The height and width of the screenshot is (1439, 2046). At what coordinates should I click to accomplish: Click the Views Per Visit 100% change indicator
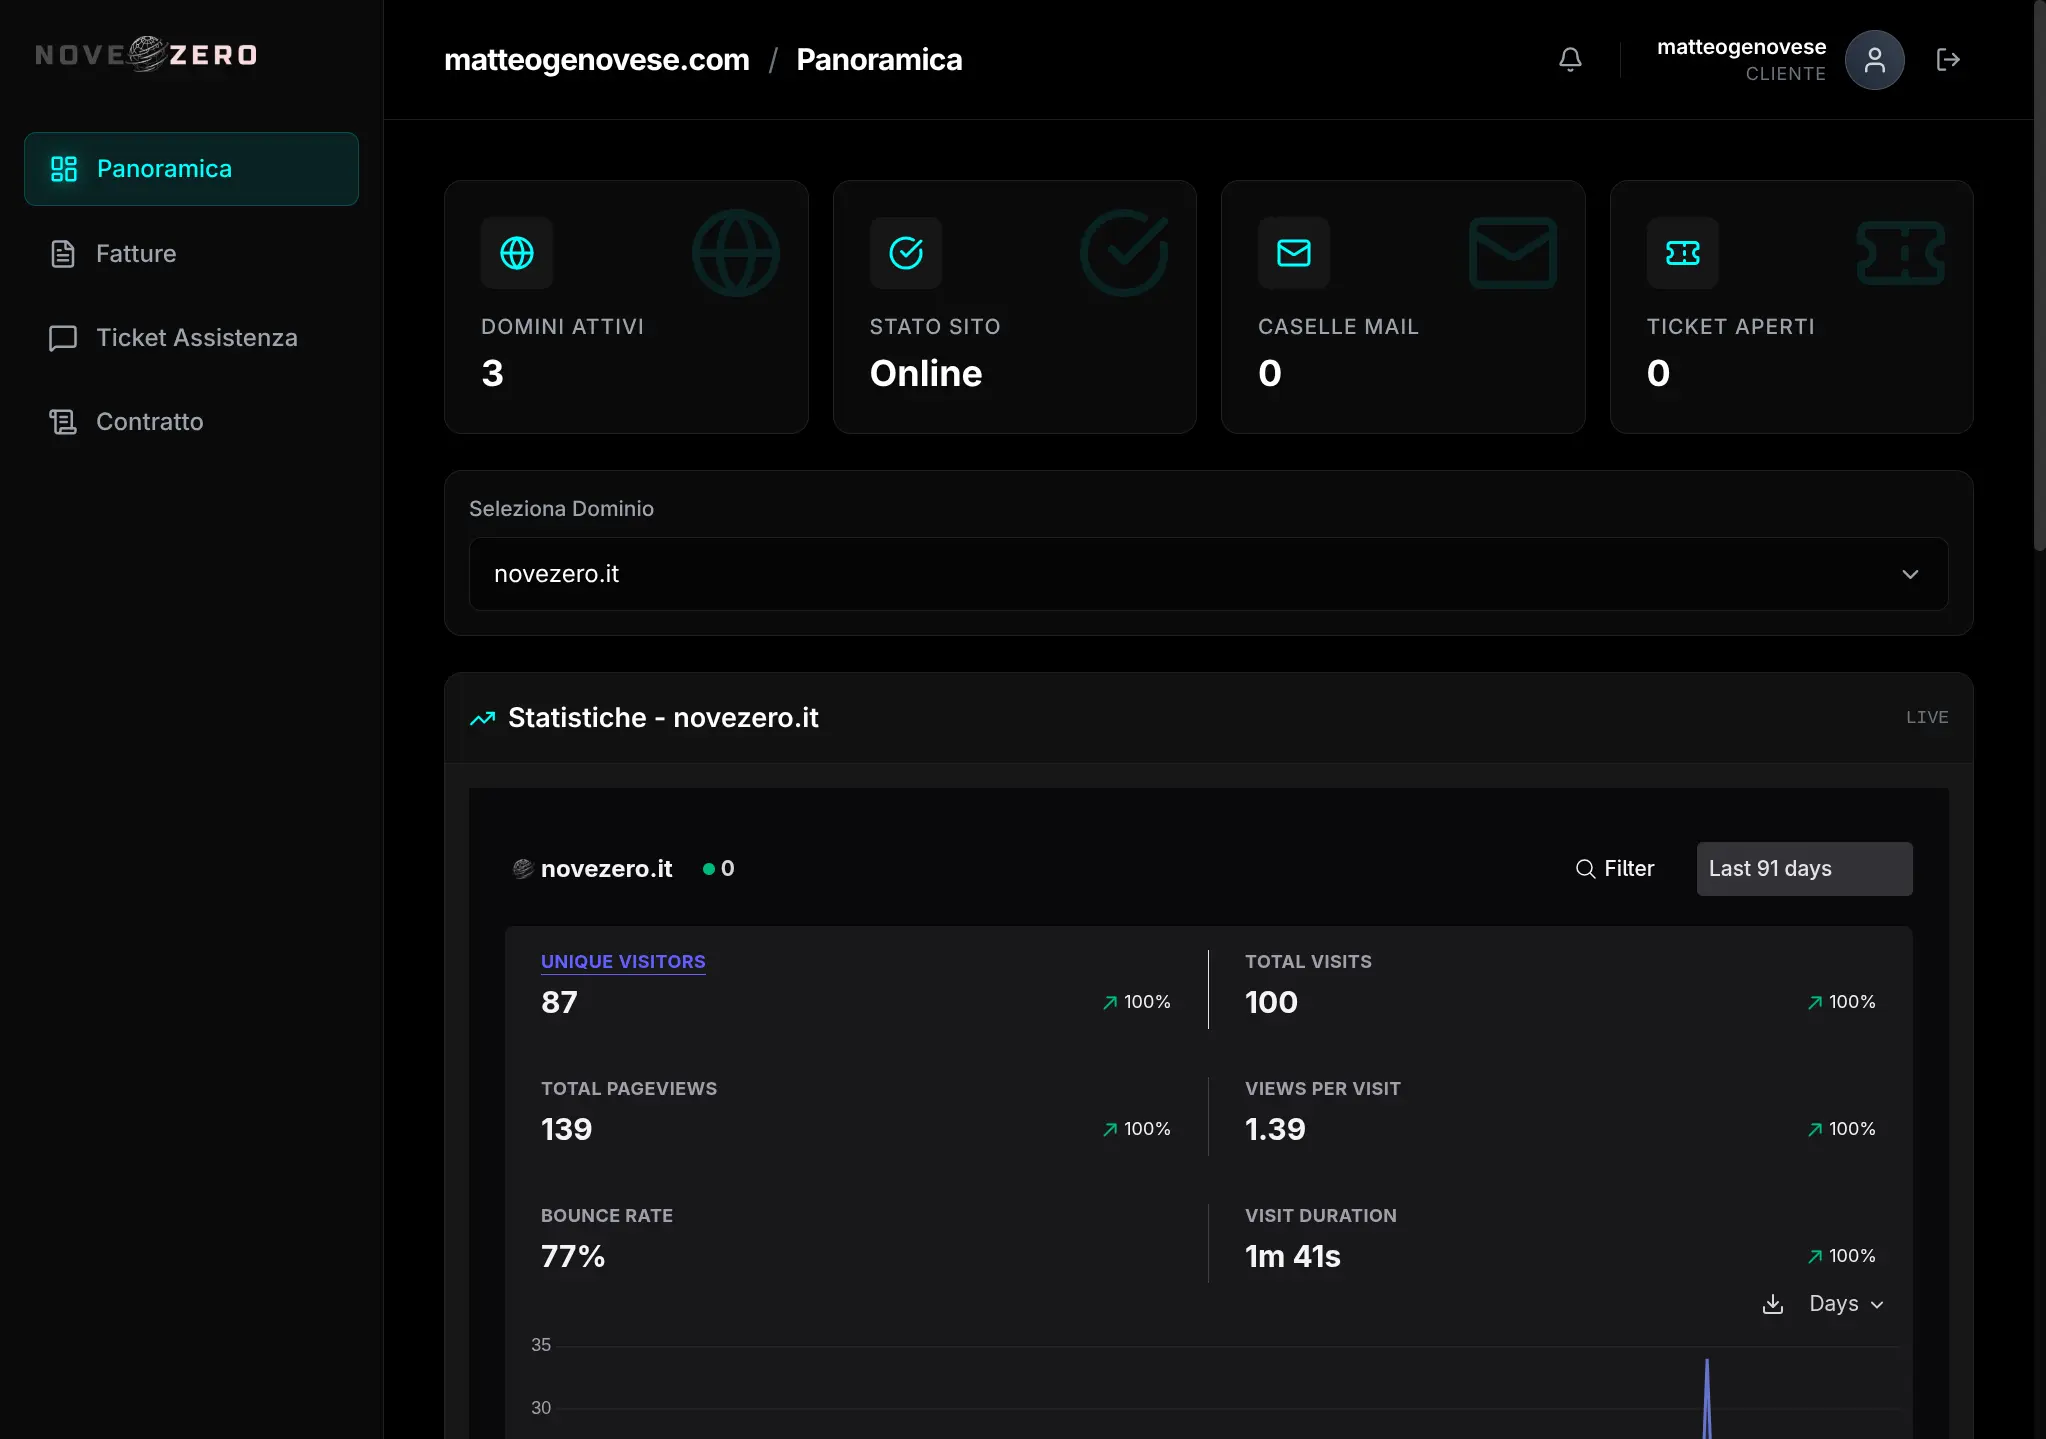1841,1129
